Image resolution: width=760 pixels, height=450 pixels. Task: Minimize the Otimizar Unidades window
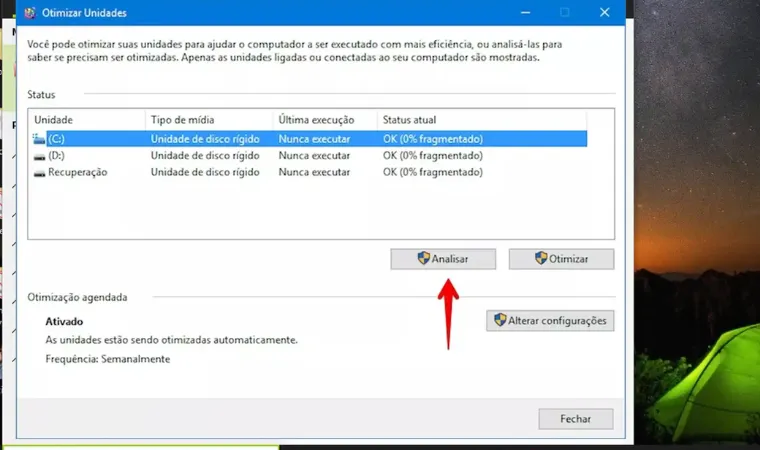(x=525, y=13)
